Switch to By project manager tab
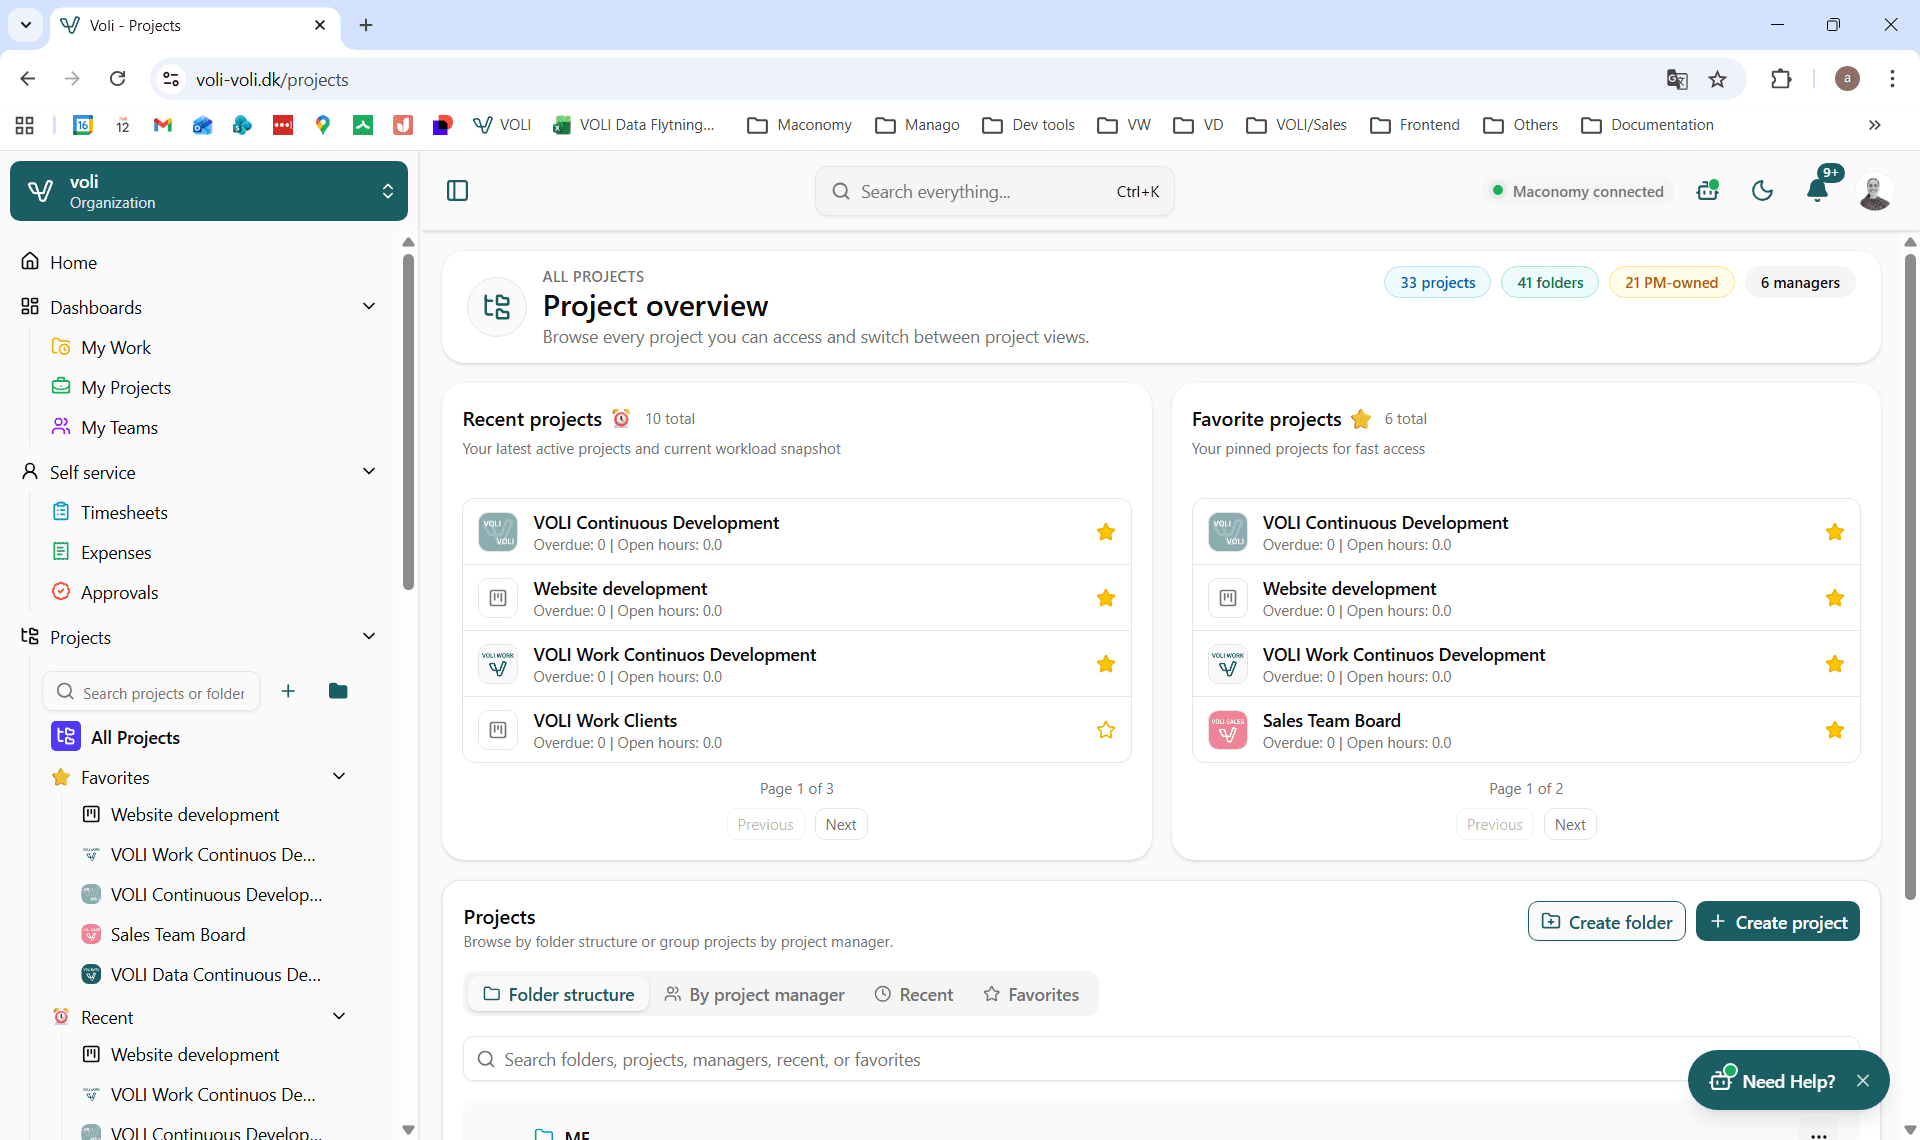This screenshot has height=1140, width=1920. point(755,994)
